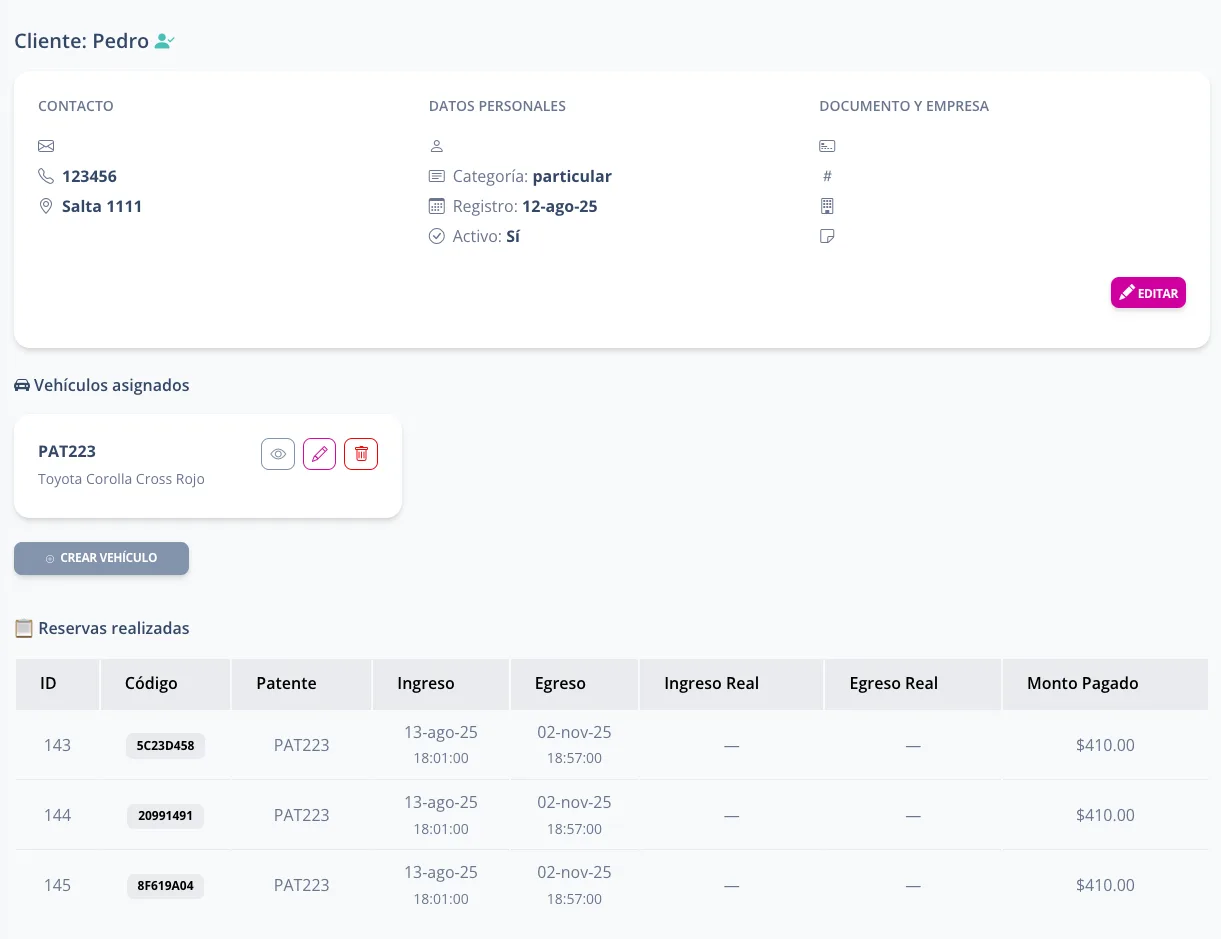1221x939 pixels.
Task: Click the check-circle icon beside Activo
Action: pos(436,237)
